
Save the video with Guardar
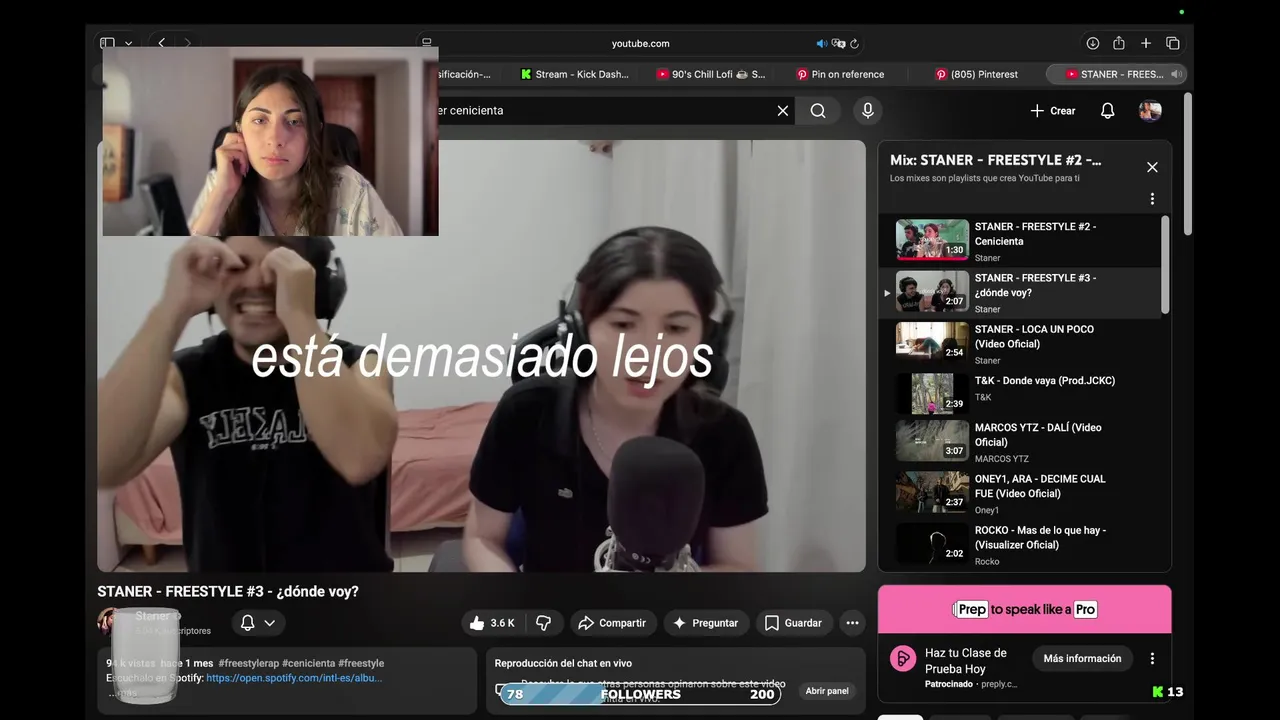pos(793,623)
